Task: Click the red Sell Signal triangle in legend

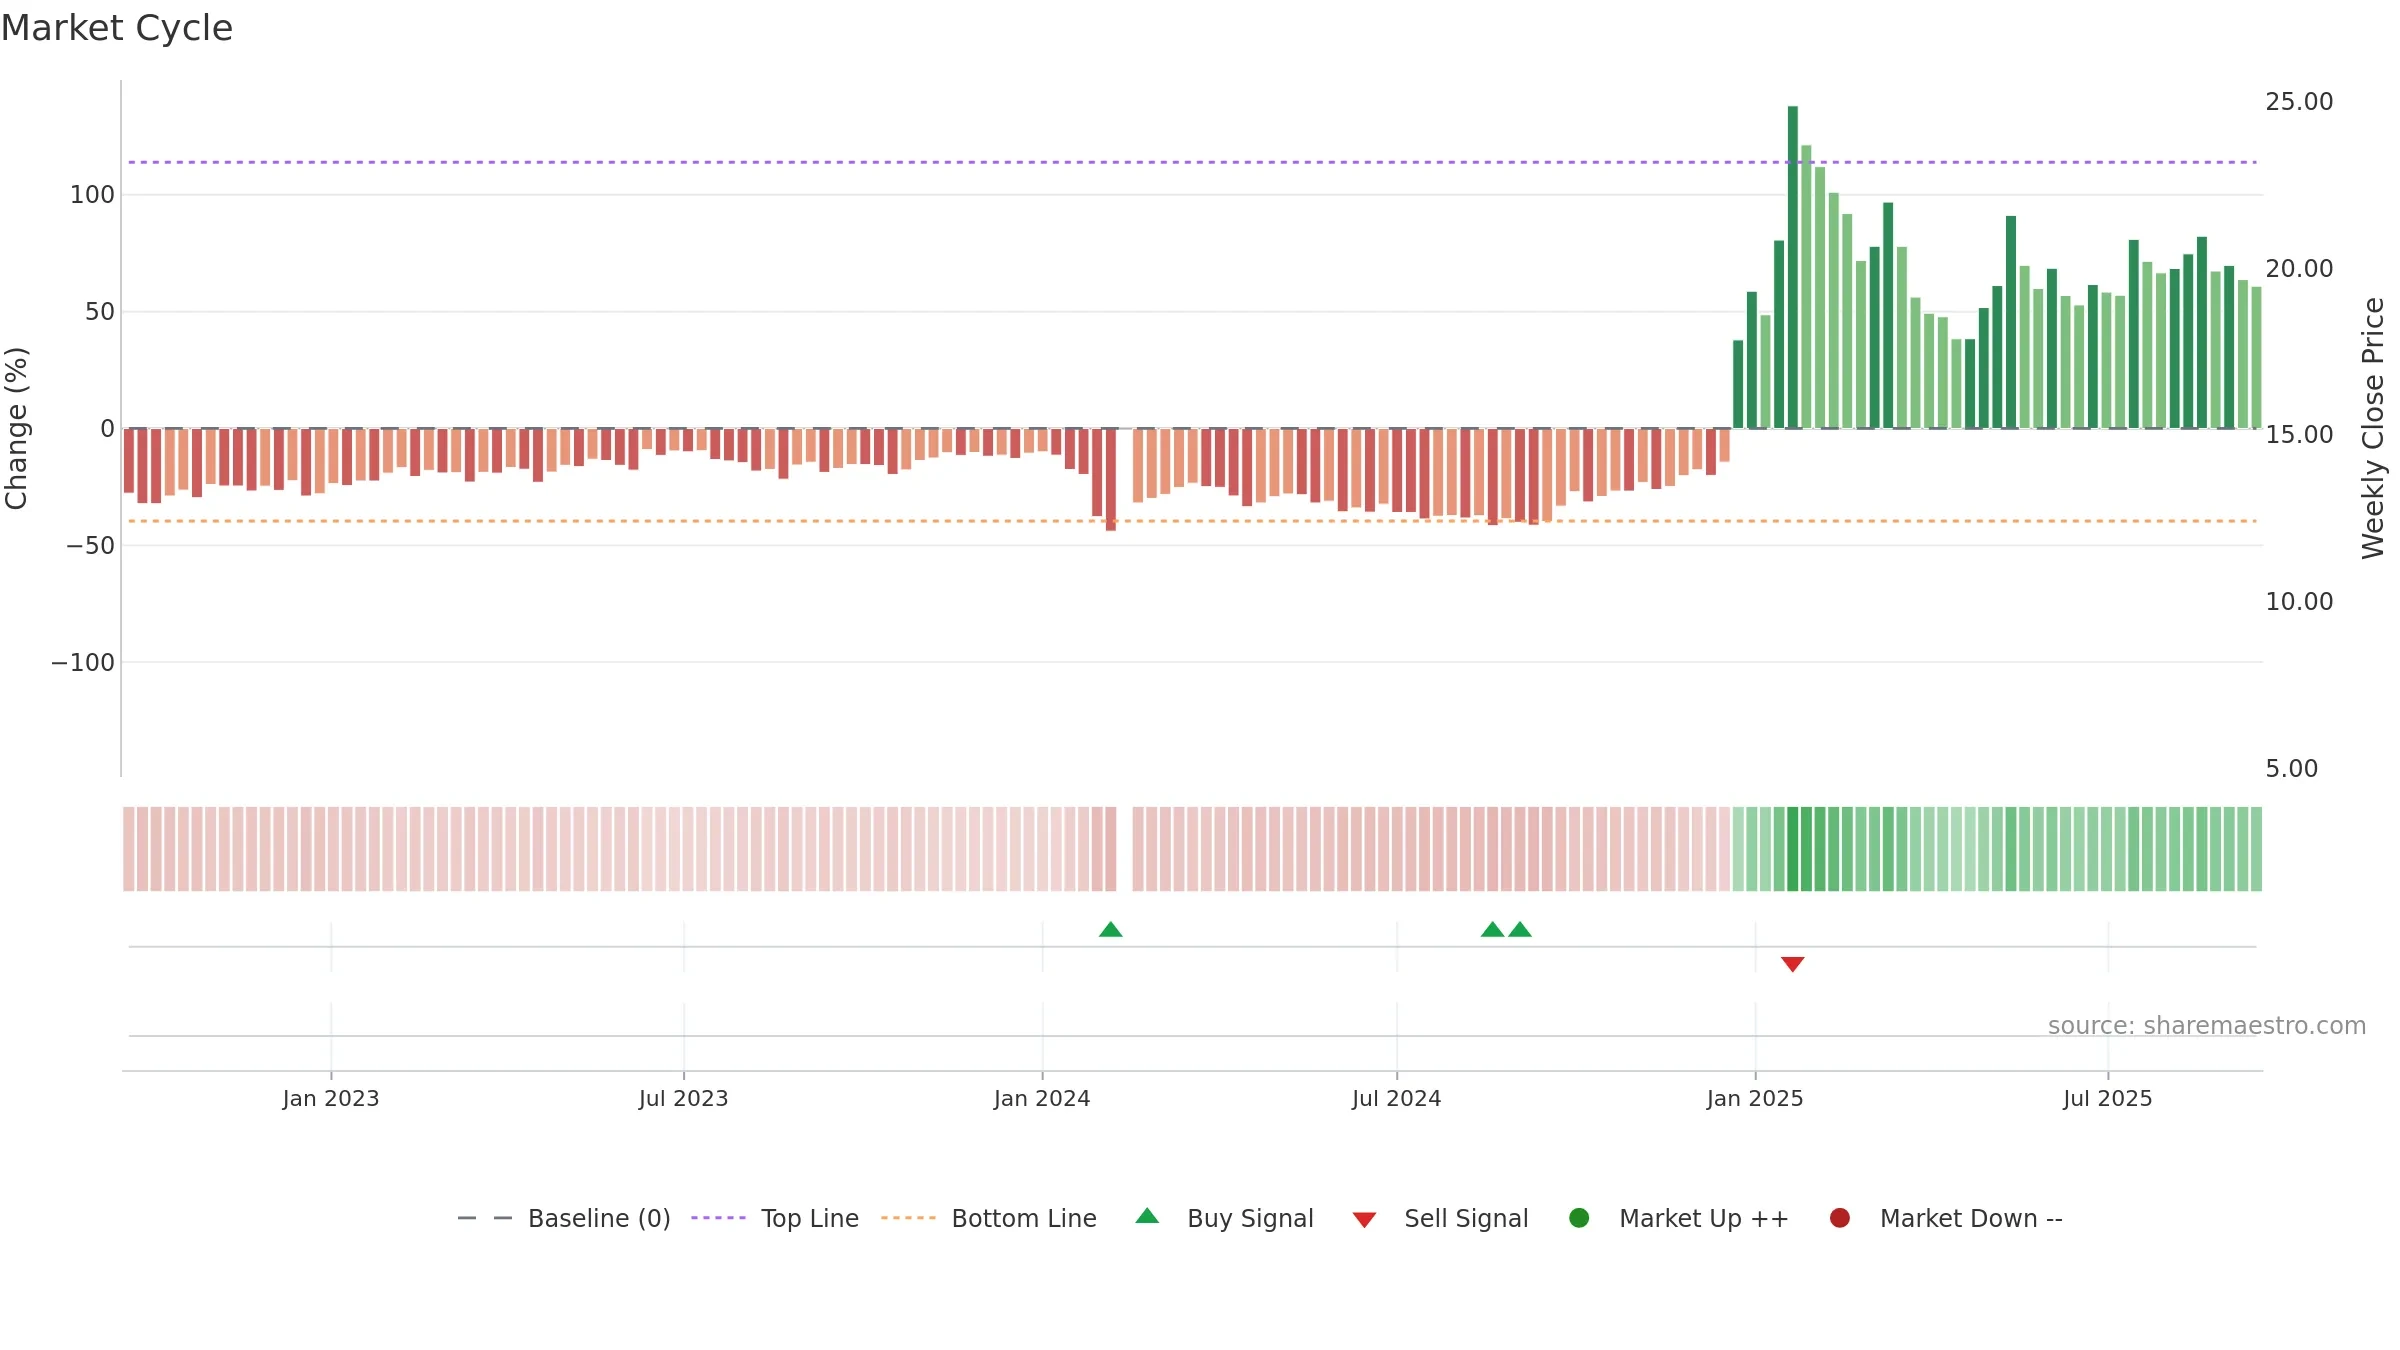Action: coord(1364,1220)
